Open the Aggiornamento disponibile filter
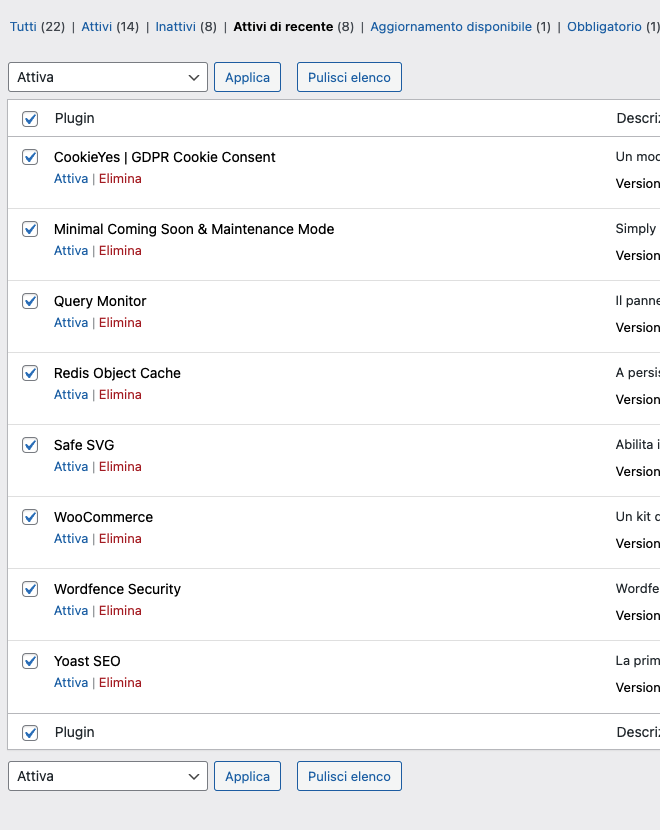 point(451,27)
